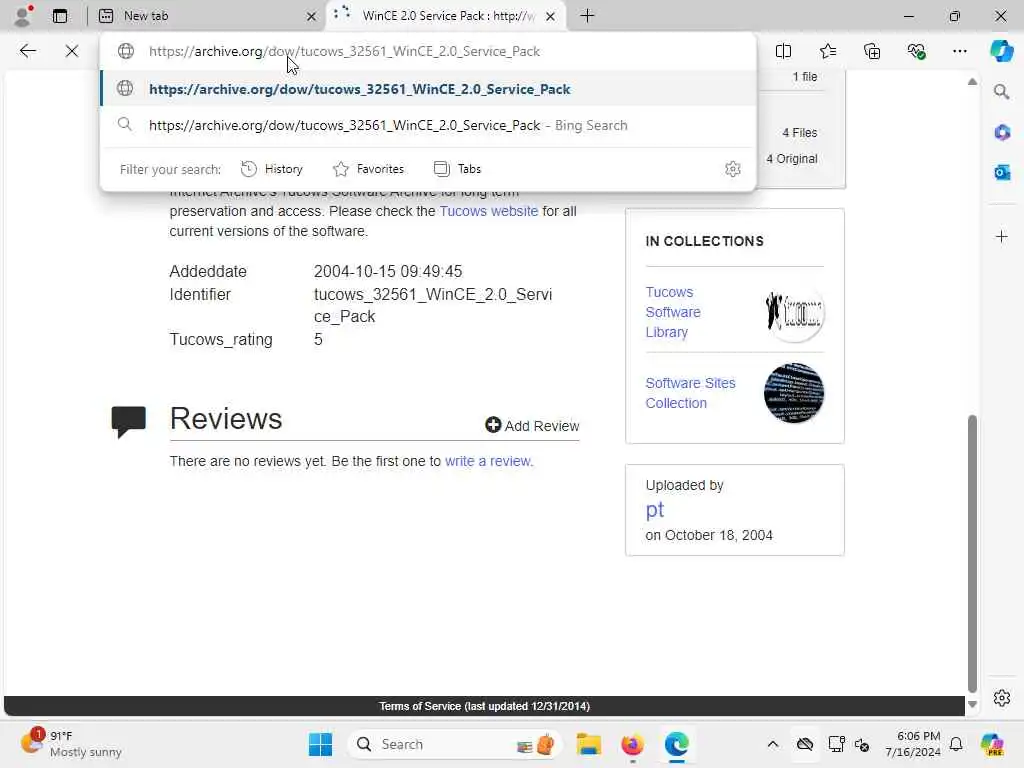Click Addeddate value 2004-10-15 09:49:45
This screenshot has width=1024, height=768.
pyautogui.click(x=388, y=271)
